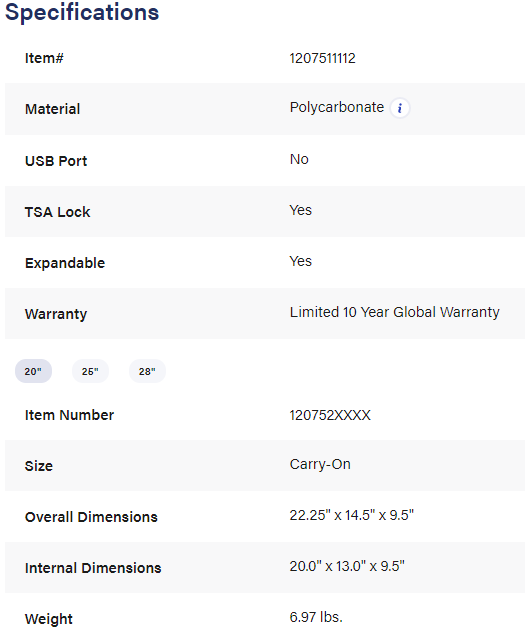The image size is (527, 643).
Task: Select the 20" size tab
Action: pyautogui.click(x=33, y=371)
